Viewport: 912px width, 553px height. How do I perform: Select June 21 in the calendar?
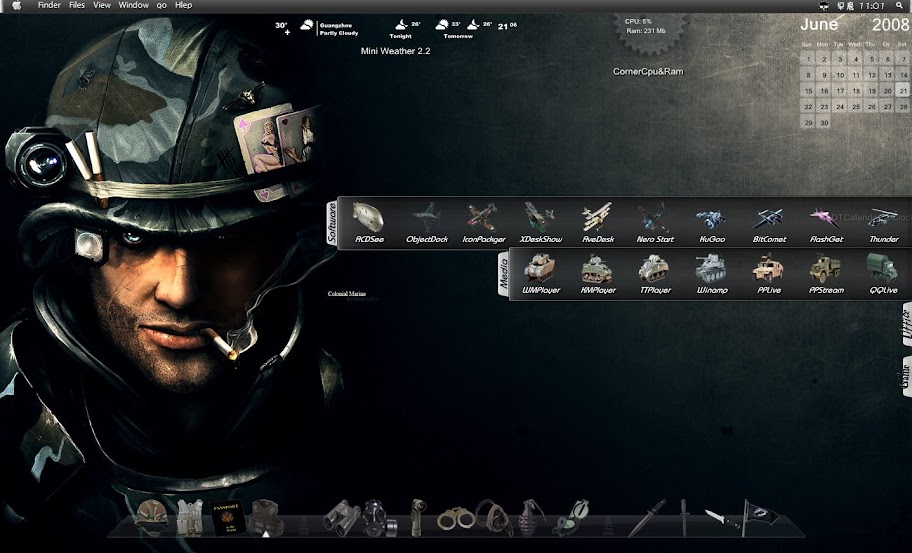pyautogui.click(x=903, y=91)
